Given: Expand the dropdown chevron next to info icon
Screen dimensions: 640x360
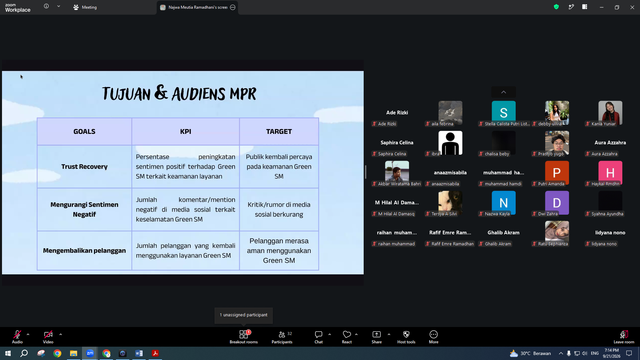Looking at the screenshot, I should point(58,7).
